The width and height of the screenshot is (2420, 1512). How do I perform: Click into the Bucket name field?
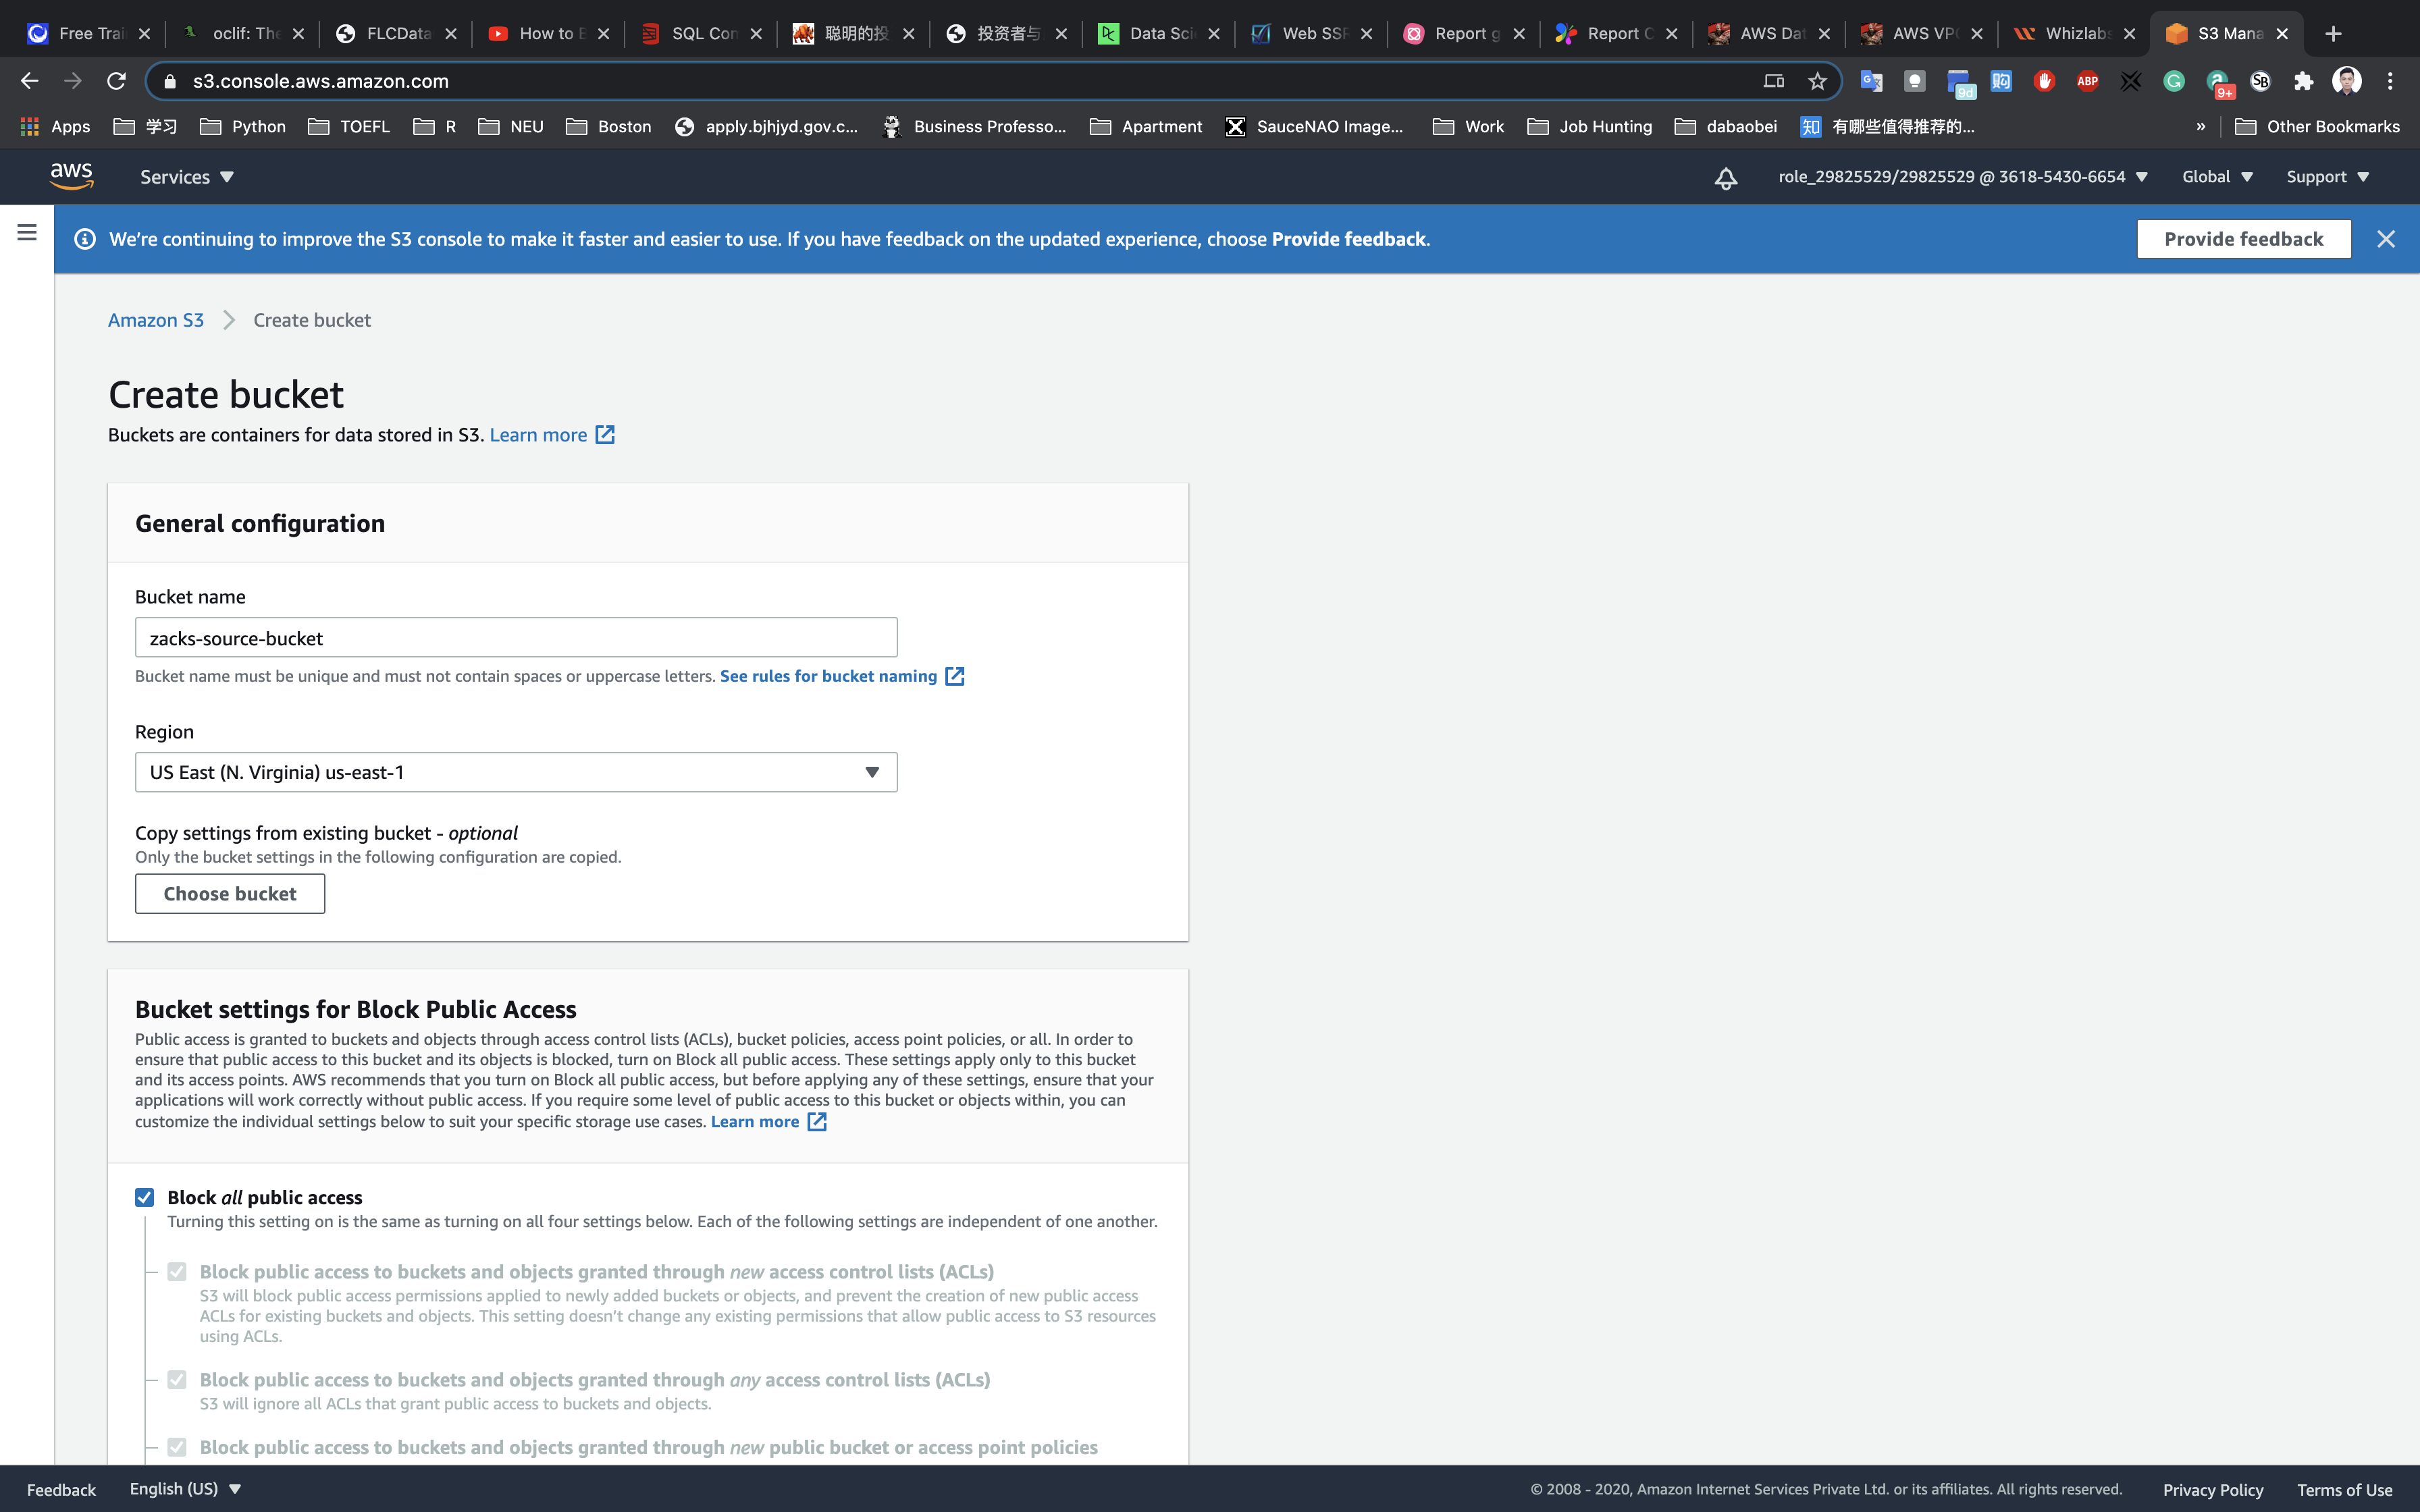[516, 638]
